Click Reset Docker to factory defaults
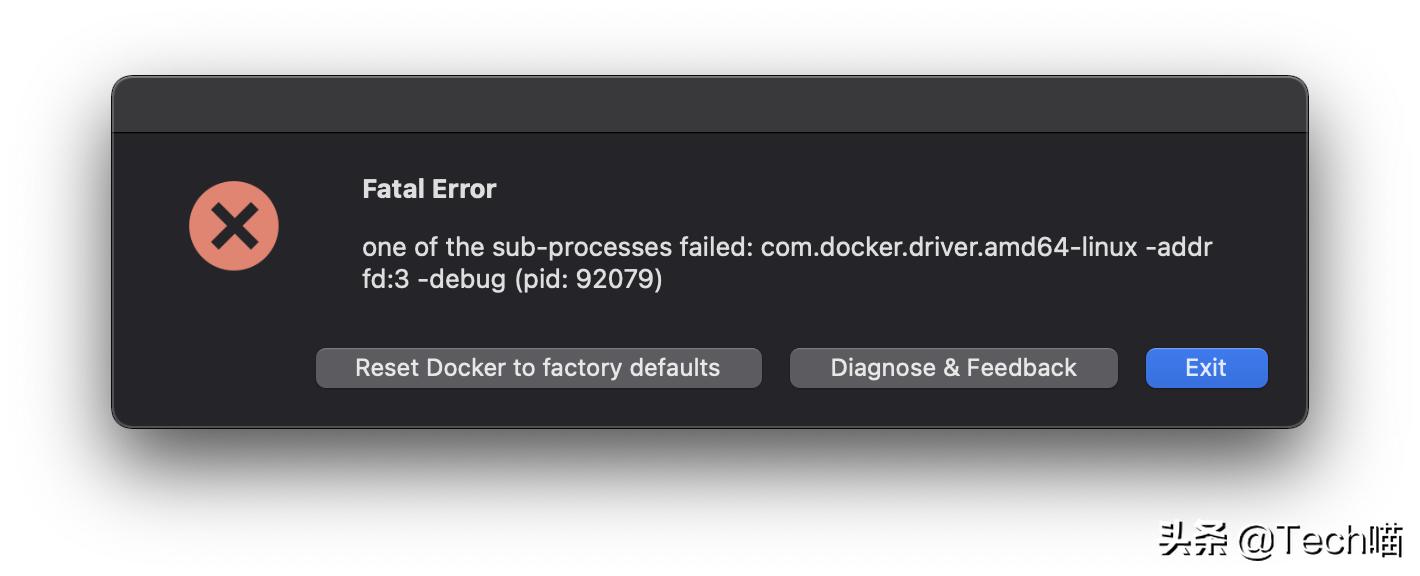 538,368
